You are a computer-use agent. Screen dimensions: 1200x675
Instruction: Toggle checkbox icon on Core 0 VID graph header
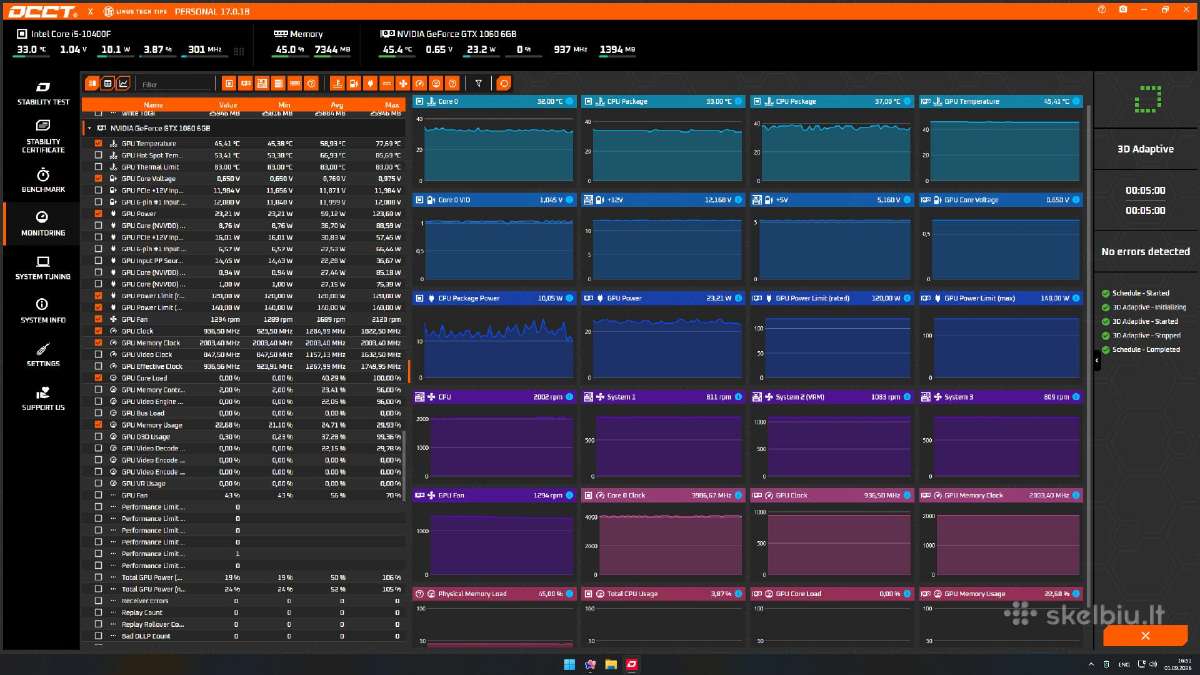(418, 200)
